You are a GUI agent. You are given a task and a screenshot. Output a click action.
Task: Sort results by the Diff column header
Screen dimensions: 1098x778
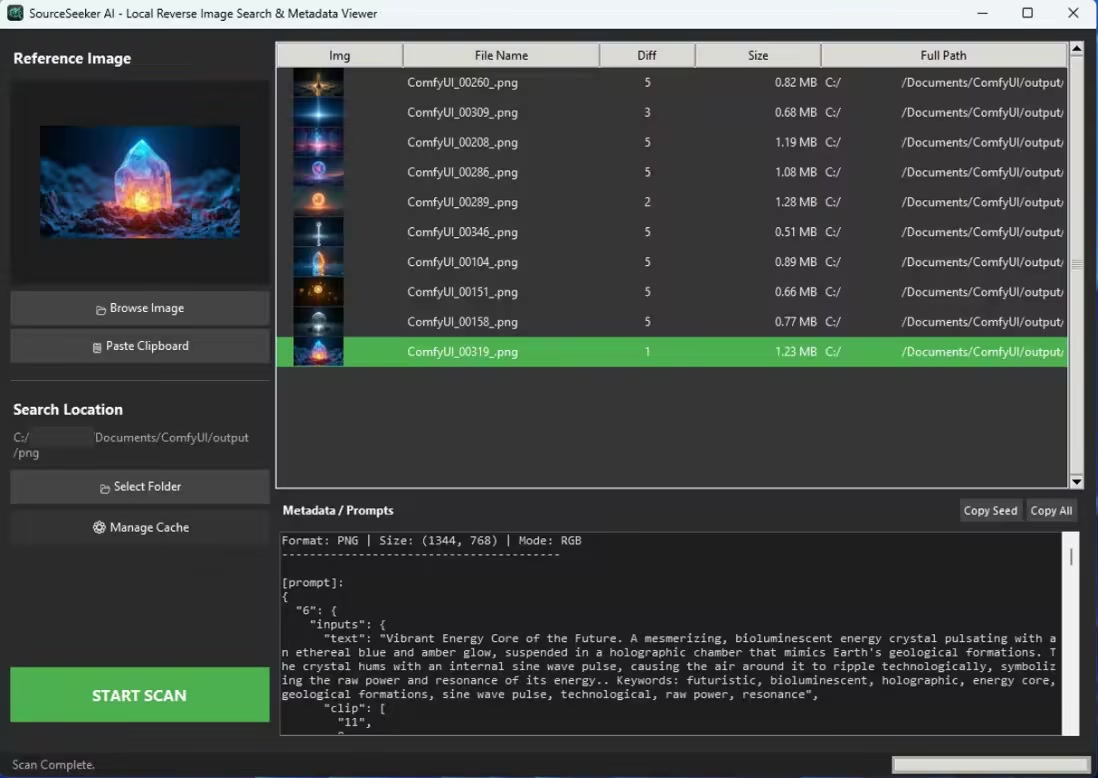(x=647, y=55)
